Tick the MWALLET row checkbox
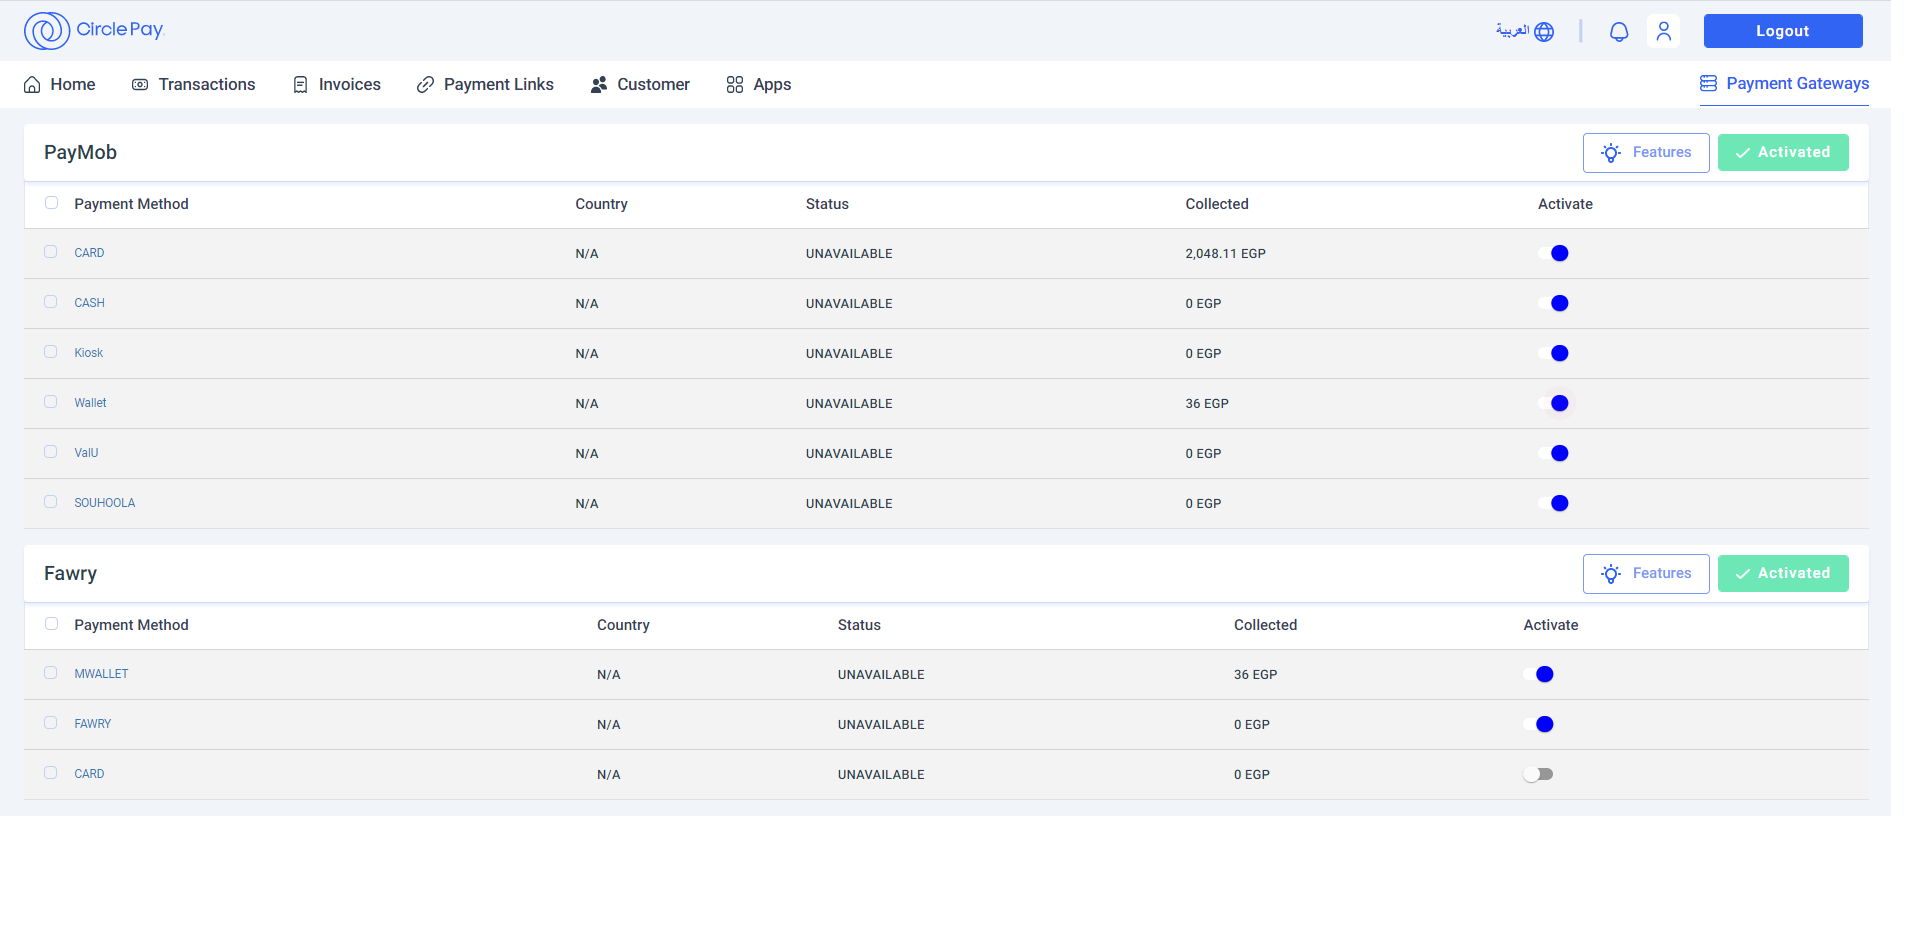Viewport: 1920px width, 932px height. (x=51, y=673)
